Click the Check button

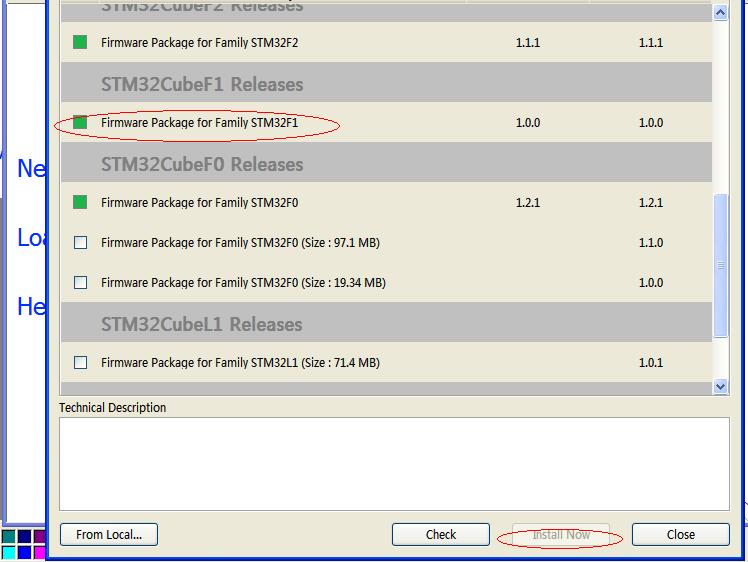[441, 534]
